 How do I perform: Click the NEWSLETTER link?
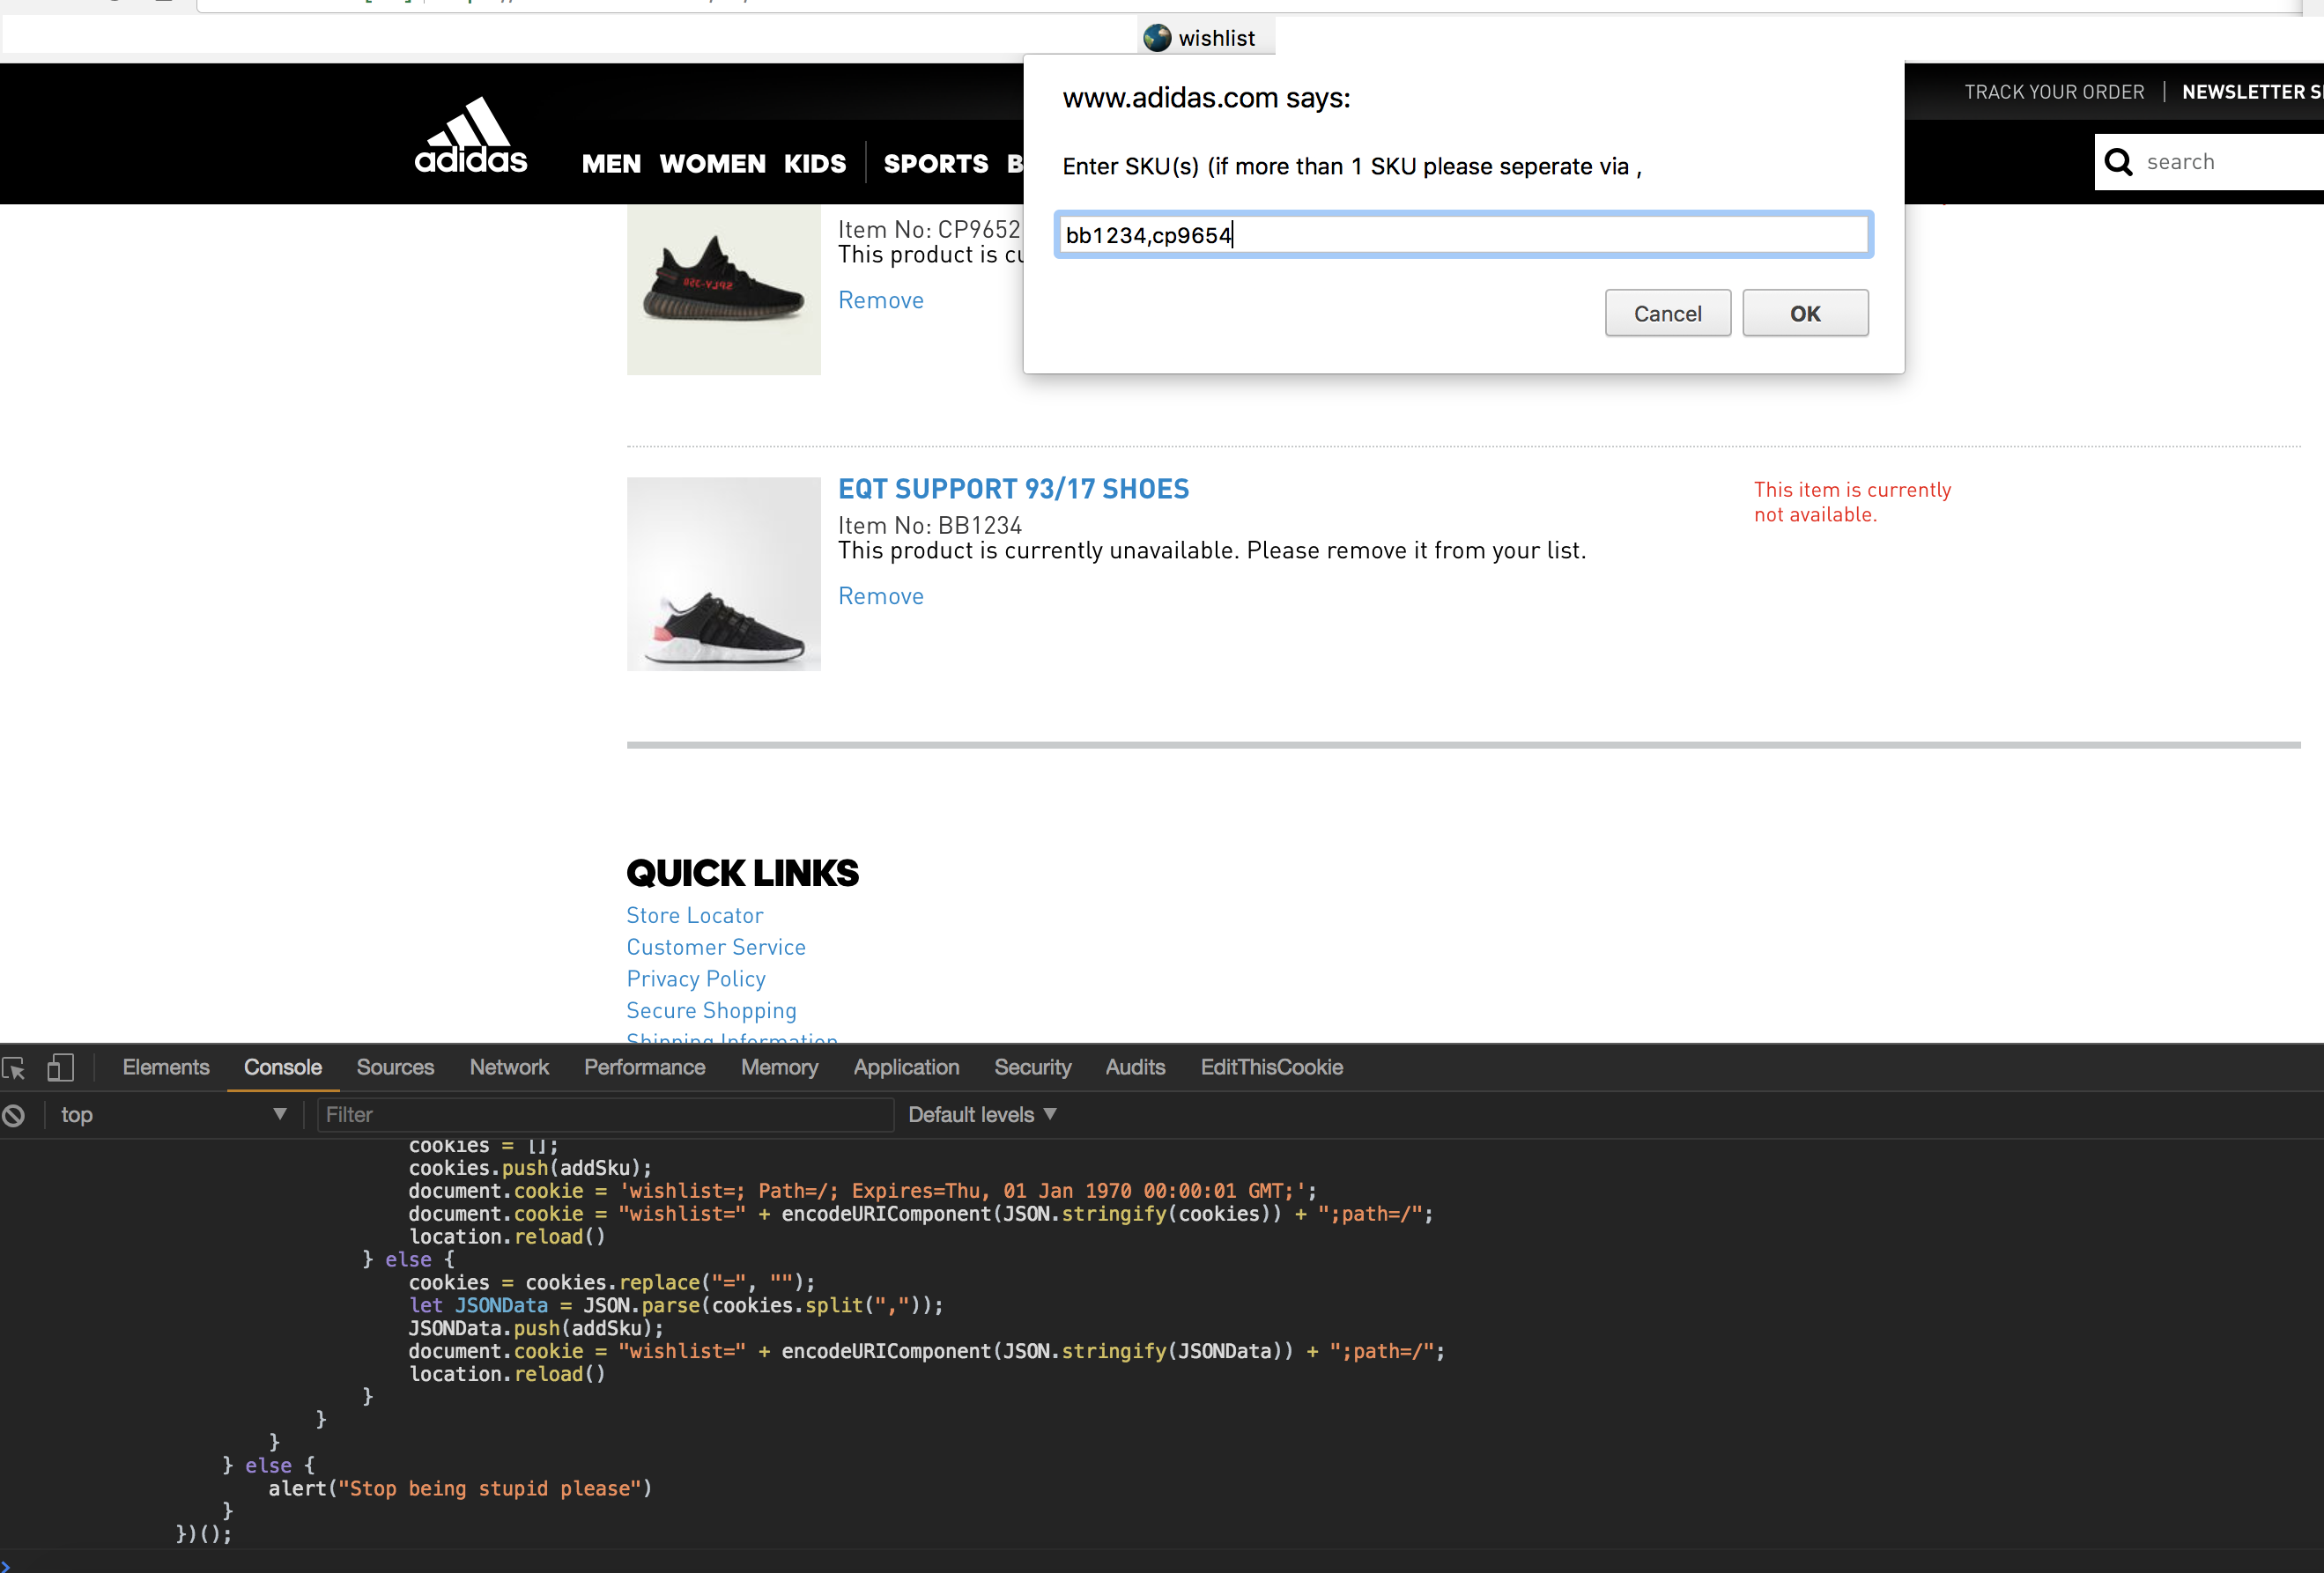pyautogui.click(x=2252, y=92)
